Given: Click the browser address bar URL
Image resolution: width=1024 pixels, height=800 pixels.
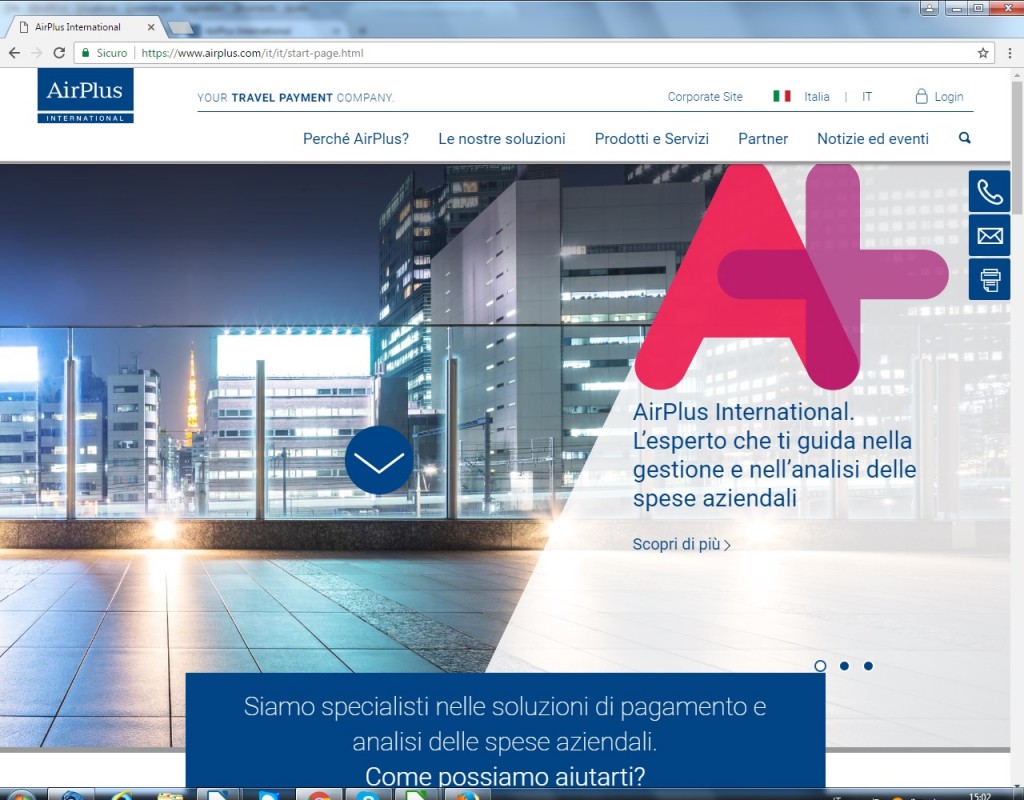Looking at the screenshot, I should point(252,53).
